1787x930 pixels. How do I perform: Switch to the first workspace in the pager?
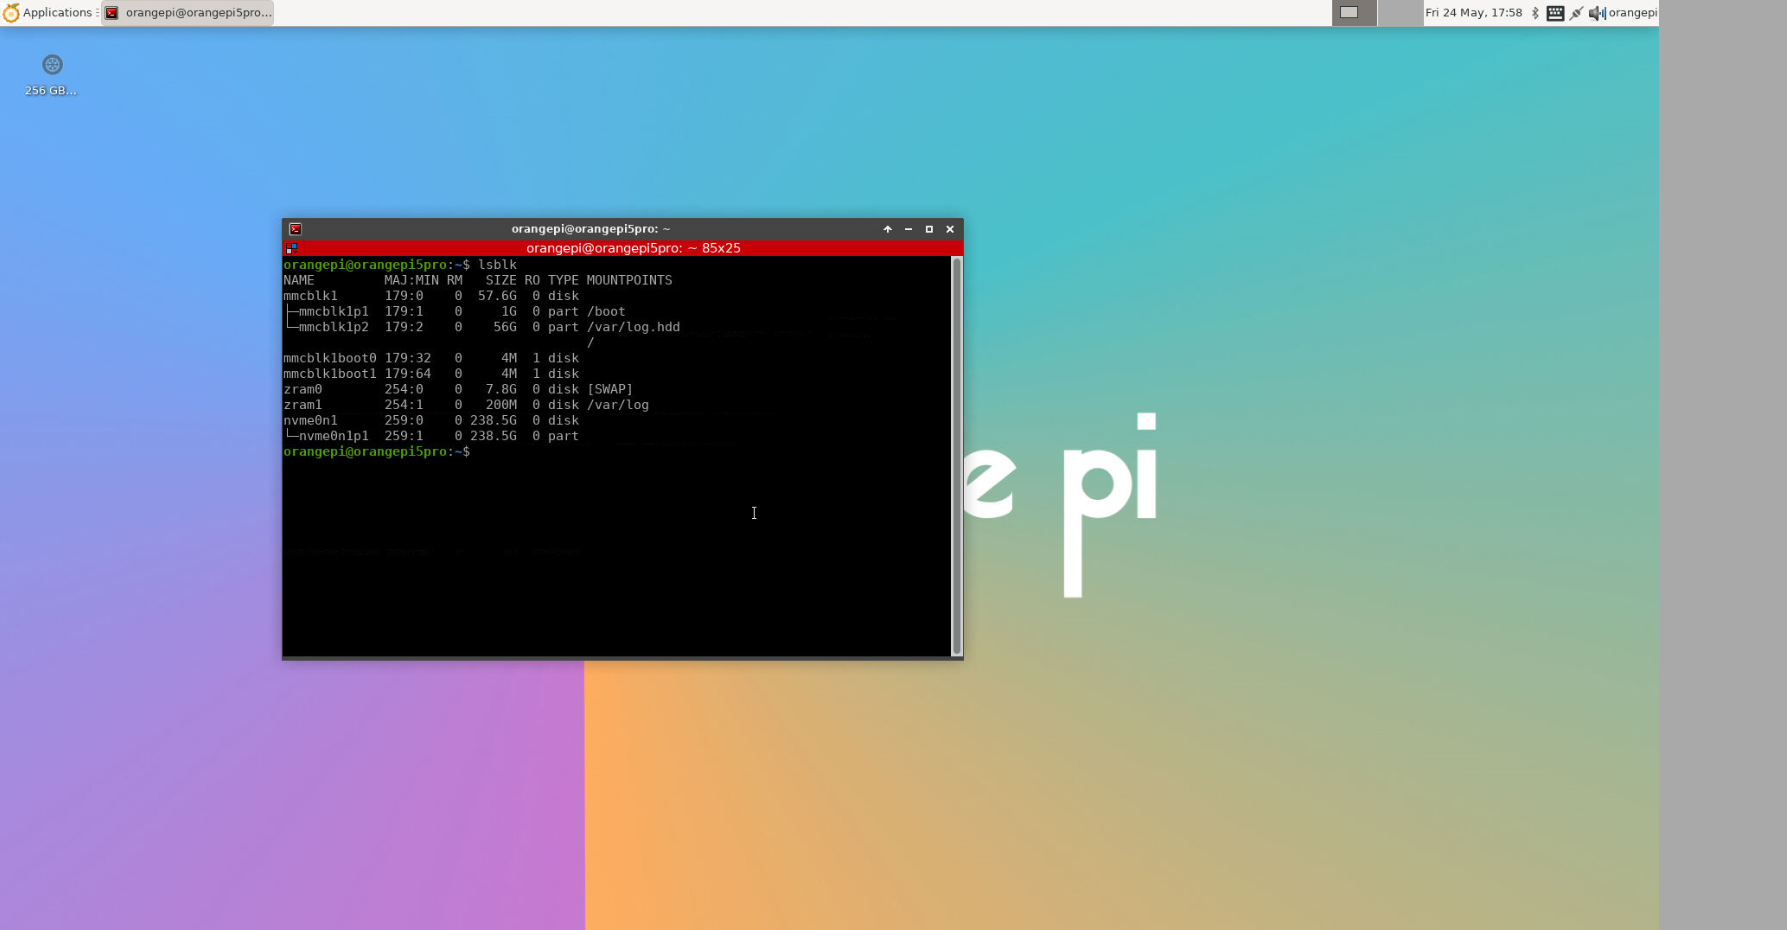click(x=1353, y=13)
